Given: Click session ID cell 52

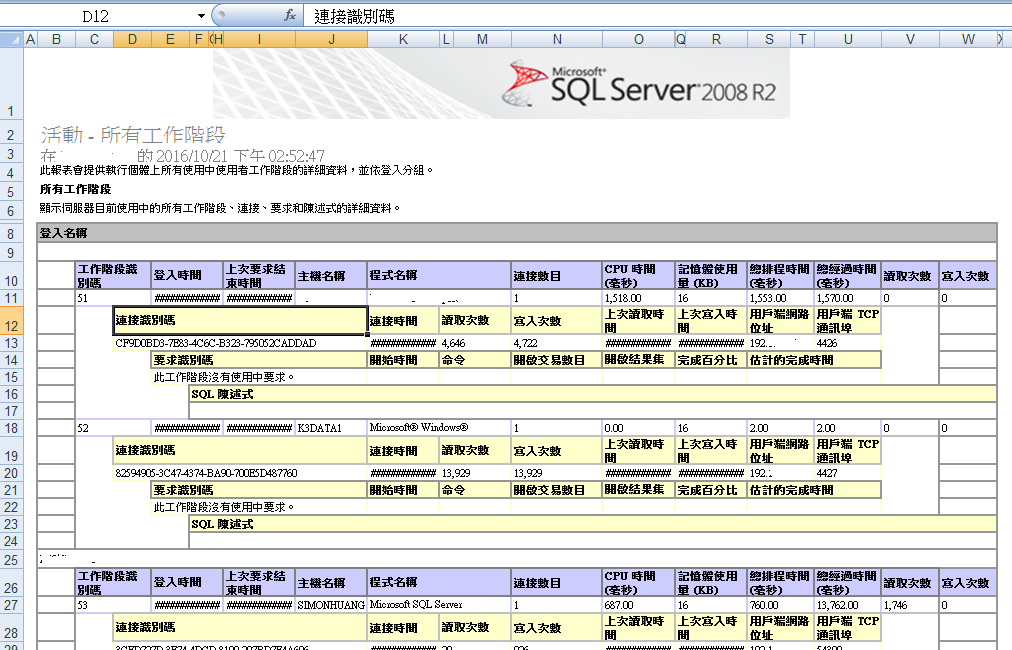Looking at the screenshot, I should pos(113,428).
